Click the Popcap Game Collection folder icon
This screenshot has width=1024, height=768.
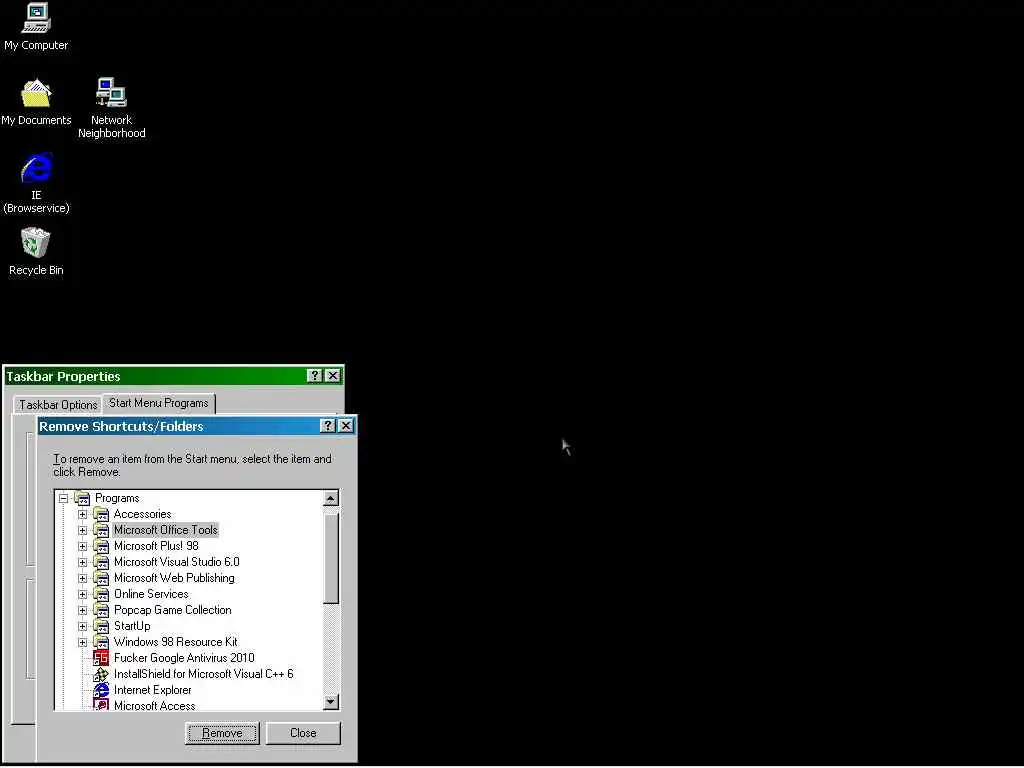pyautogui.click(x=101, y=611)
